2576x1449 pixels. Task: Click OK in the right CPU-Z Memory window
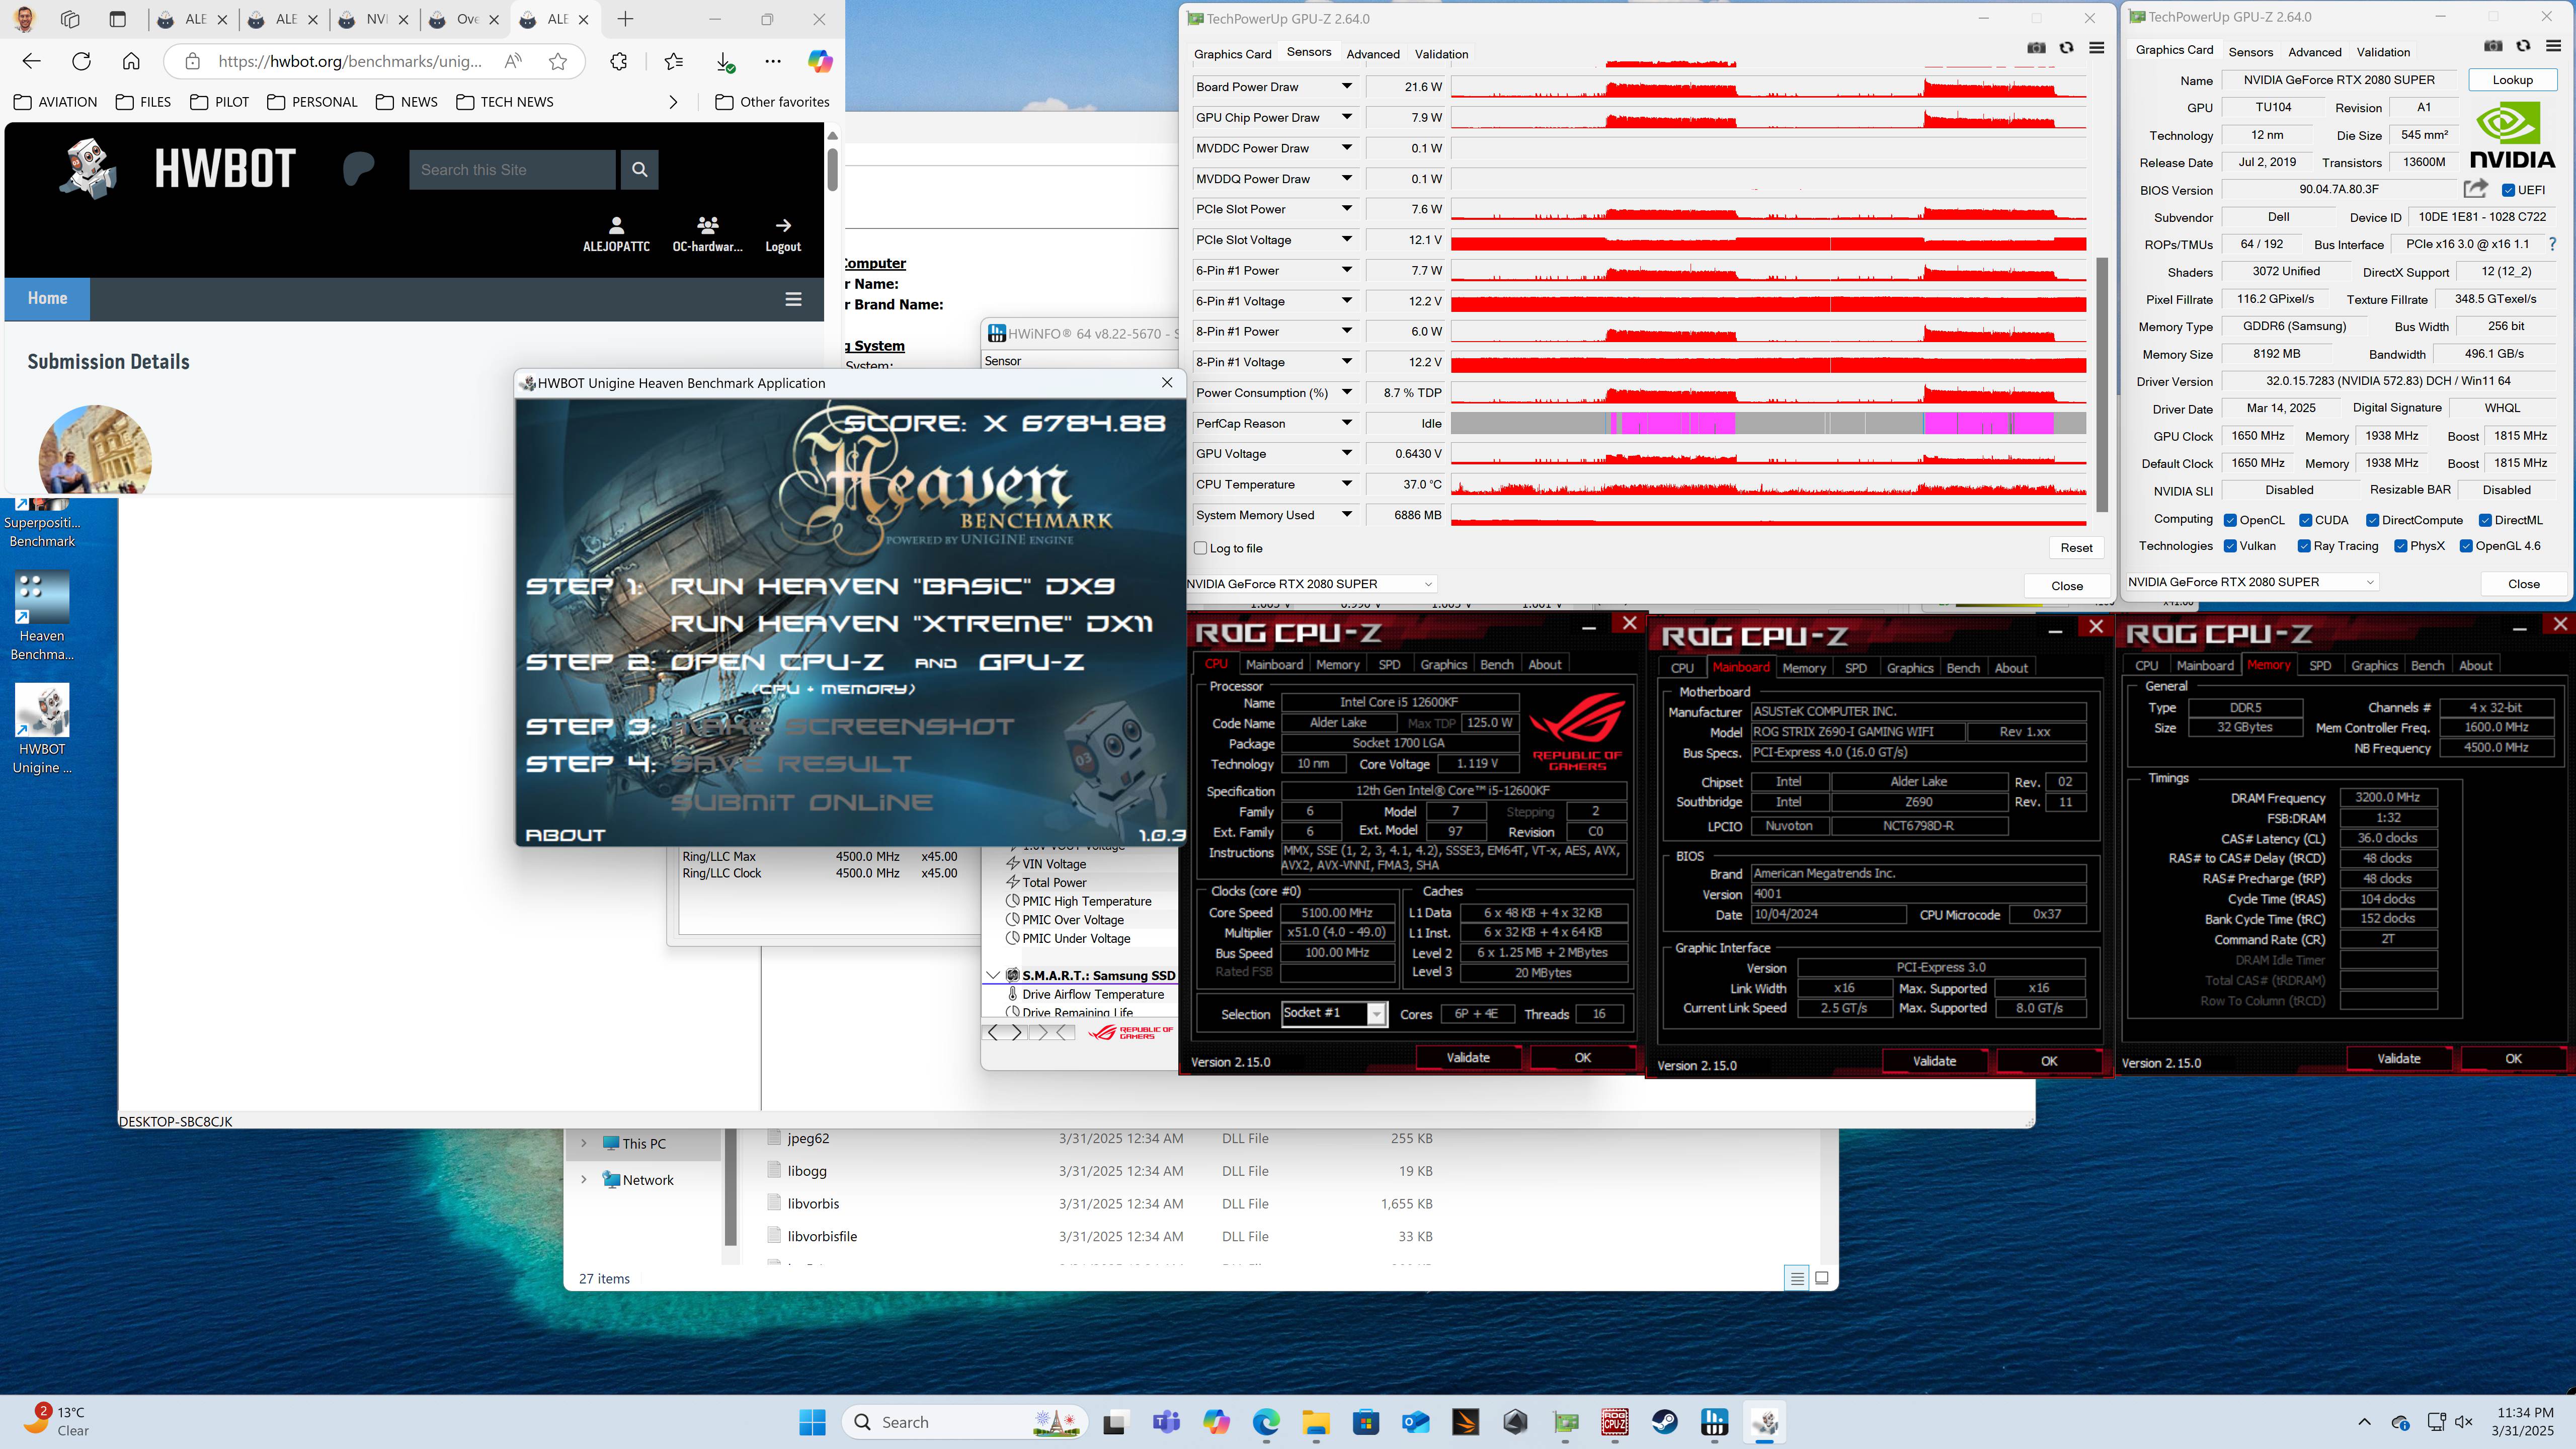(x=2513, y=1058)
